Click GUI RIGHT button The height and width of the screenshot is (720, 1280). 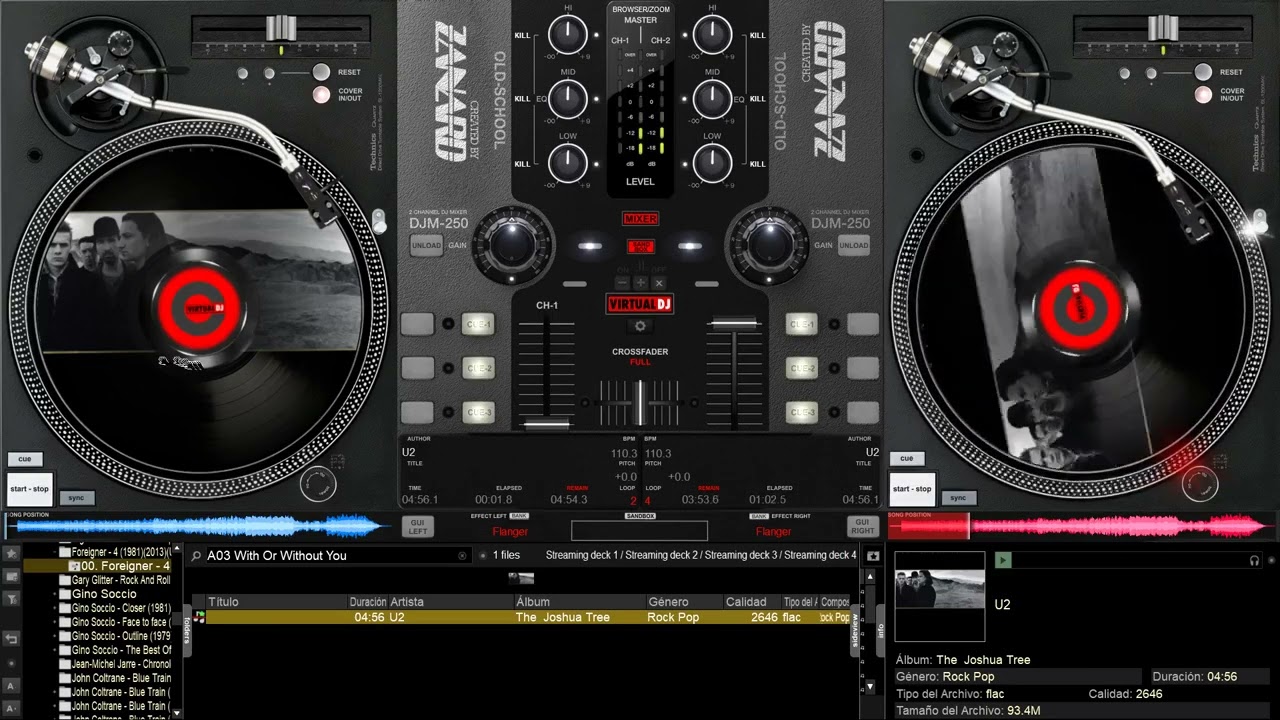862,526
